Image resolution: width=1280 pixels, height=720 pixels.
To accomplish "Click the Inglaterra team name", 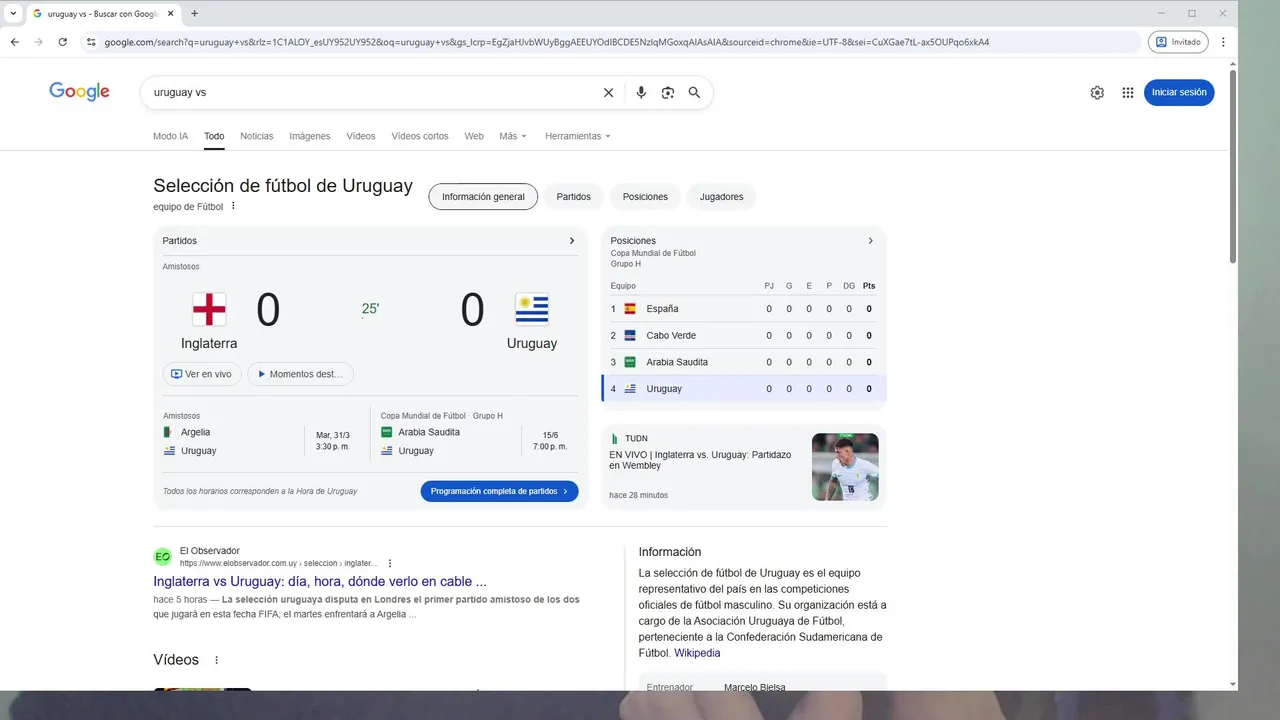I will 209,343.
